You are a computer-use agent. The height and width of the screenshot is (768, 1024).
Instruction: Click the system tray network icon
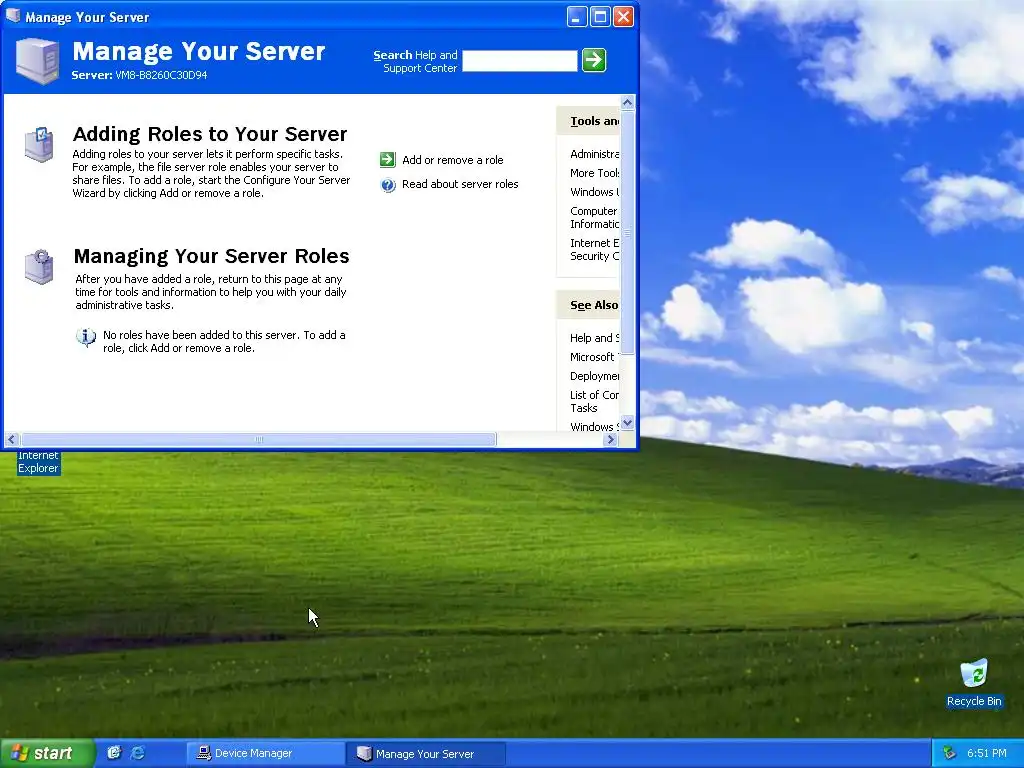(x=949, y=753)
